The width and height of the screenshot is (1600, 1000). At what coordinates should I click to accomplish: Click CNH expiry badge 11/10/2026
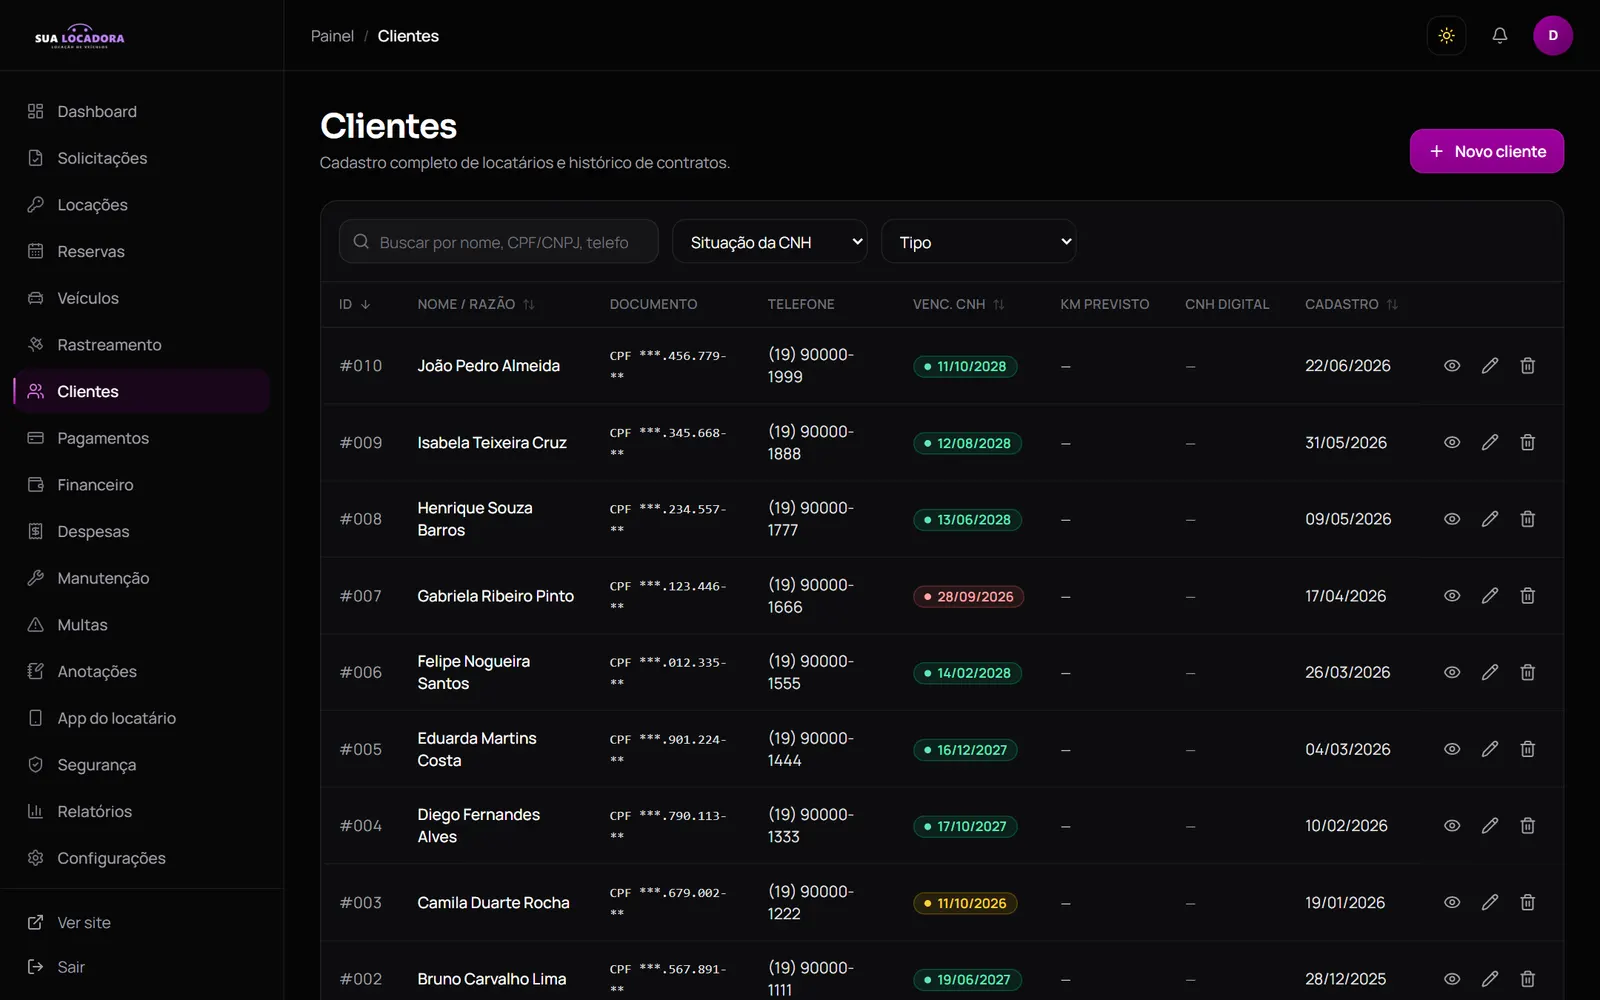point(965,903)
